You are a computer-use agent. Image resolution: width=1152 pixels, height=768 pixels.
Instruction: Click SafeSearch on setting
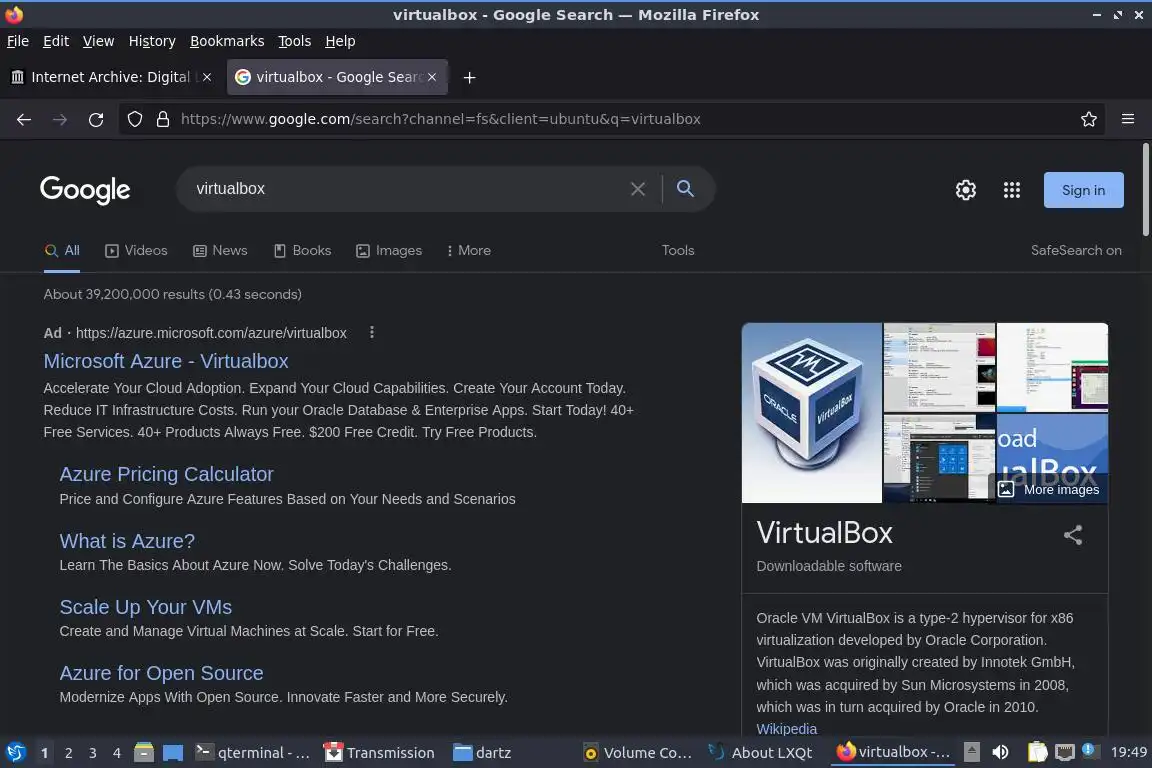coord(1076,251)
